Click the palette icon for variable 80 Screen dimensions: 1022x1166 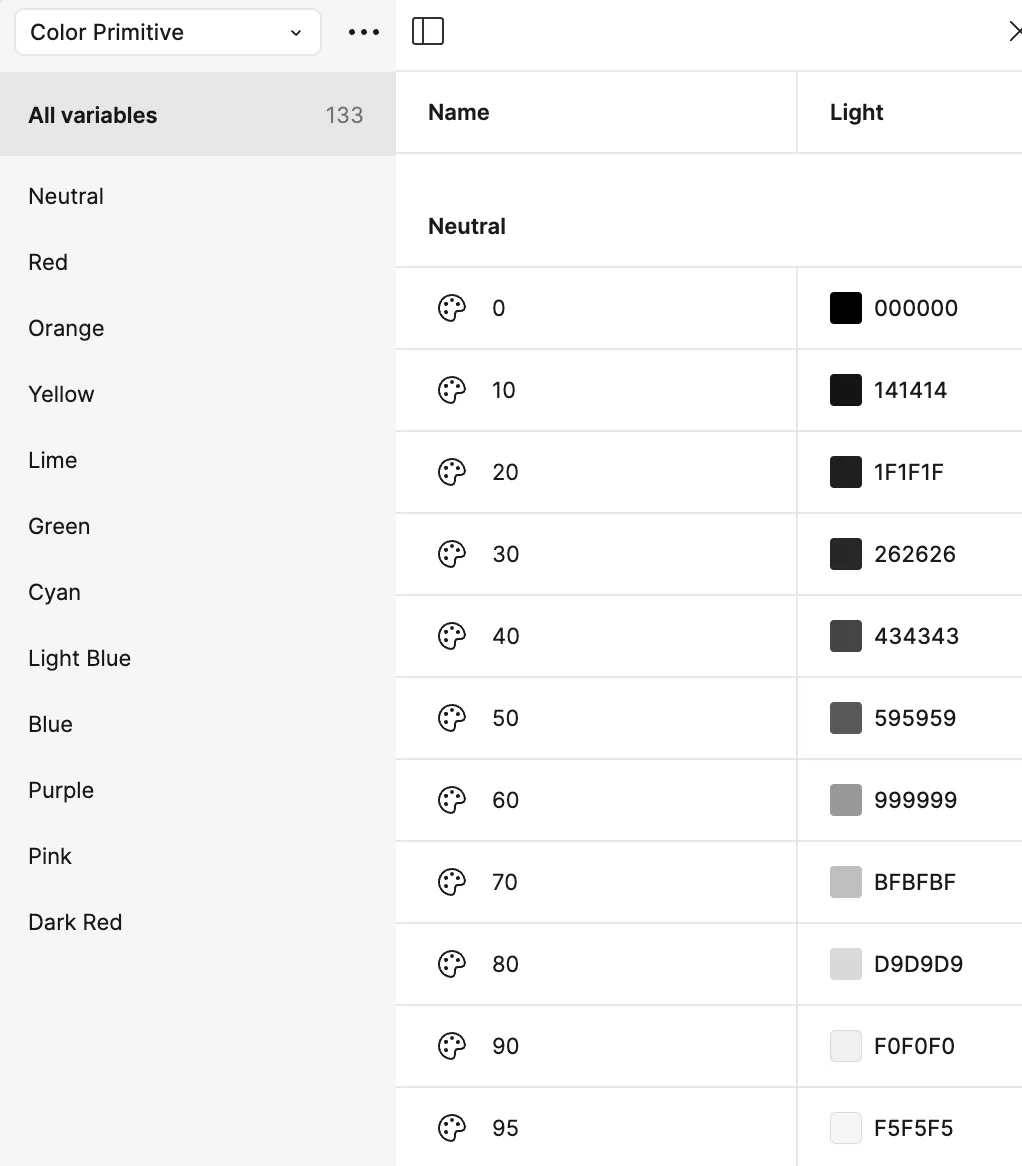[x=452, y=964]
